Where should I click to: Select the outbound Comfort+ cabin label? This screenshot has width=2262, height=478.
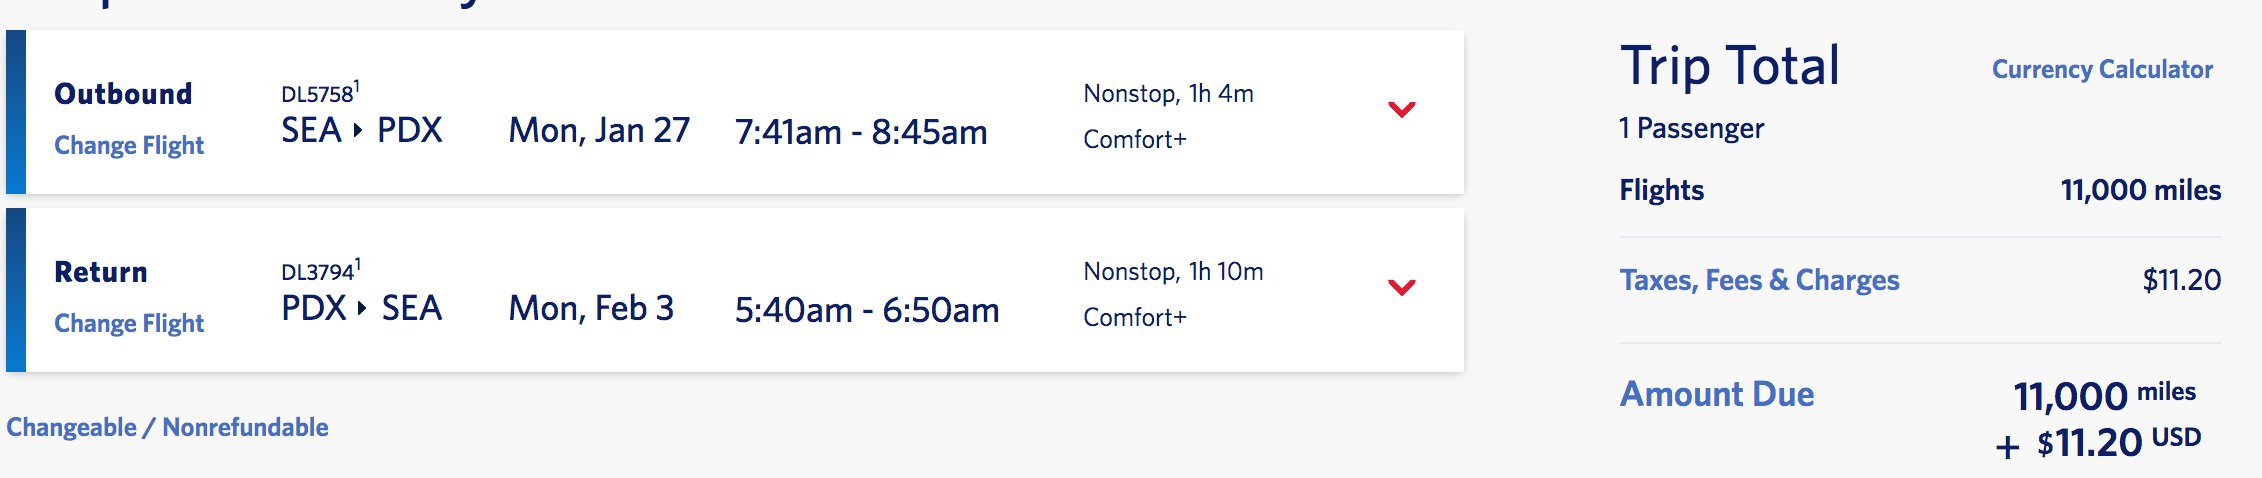point(1134,140)
